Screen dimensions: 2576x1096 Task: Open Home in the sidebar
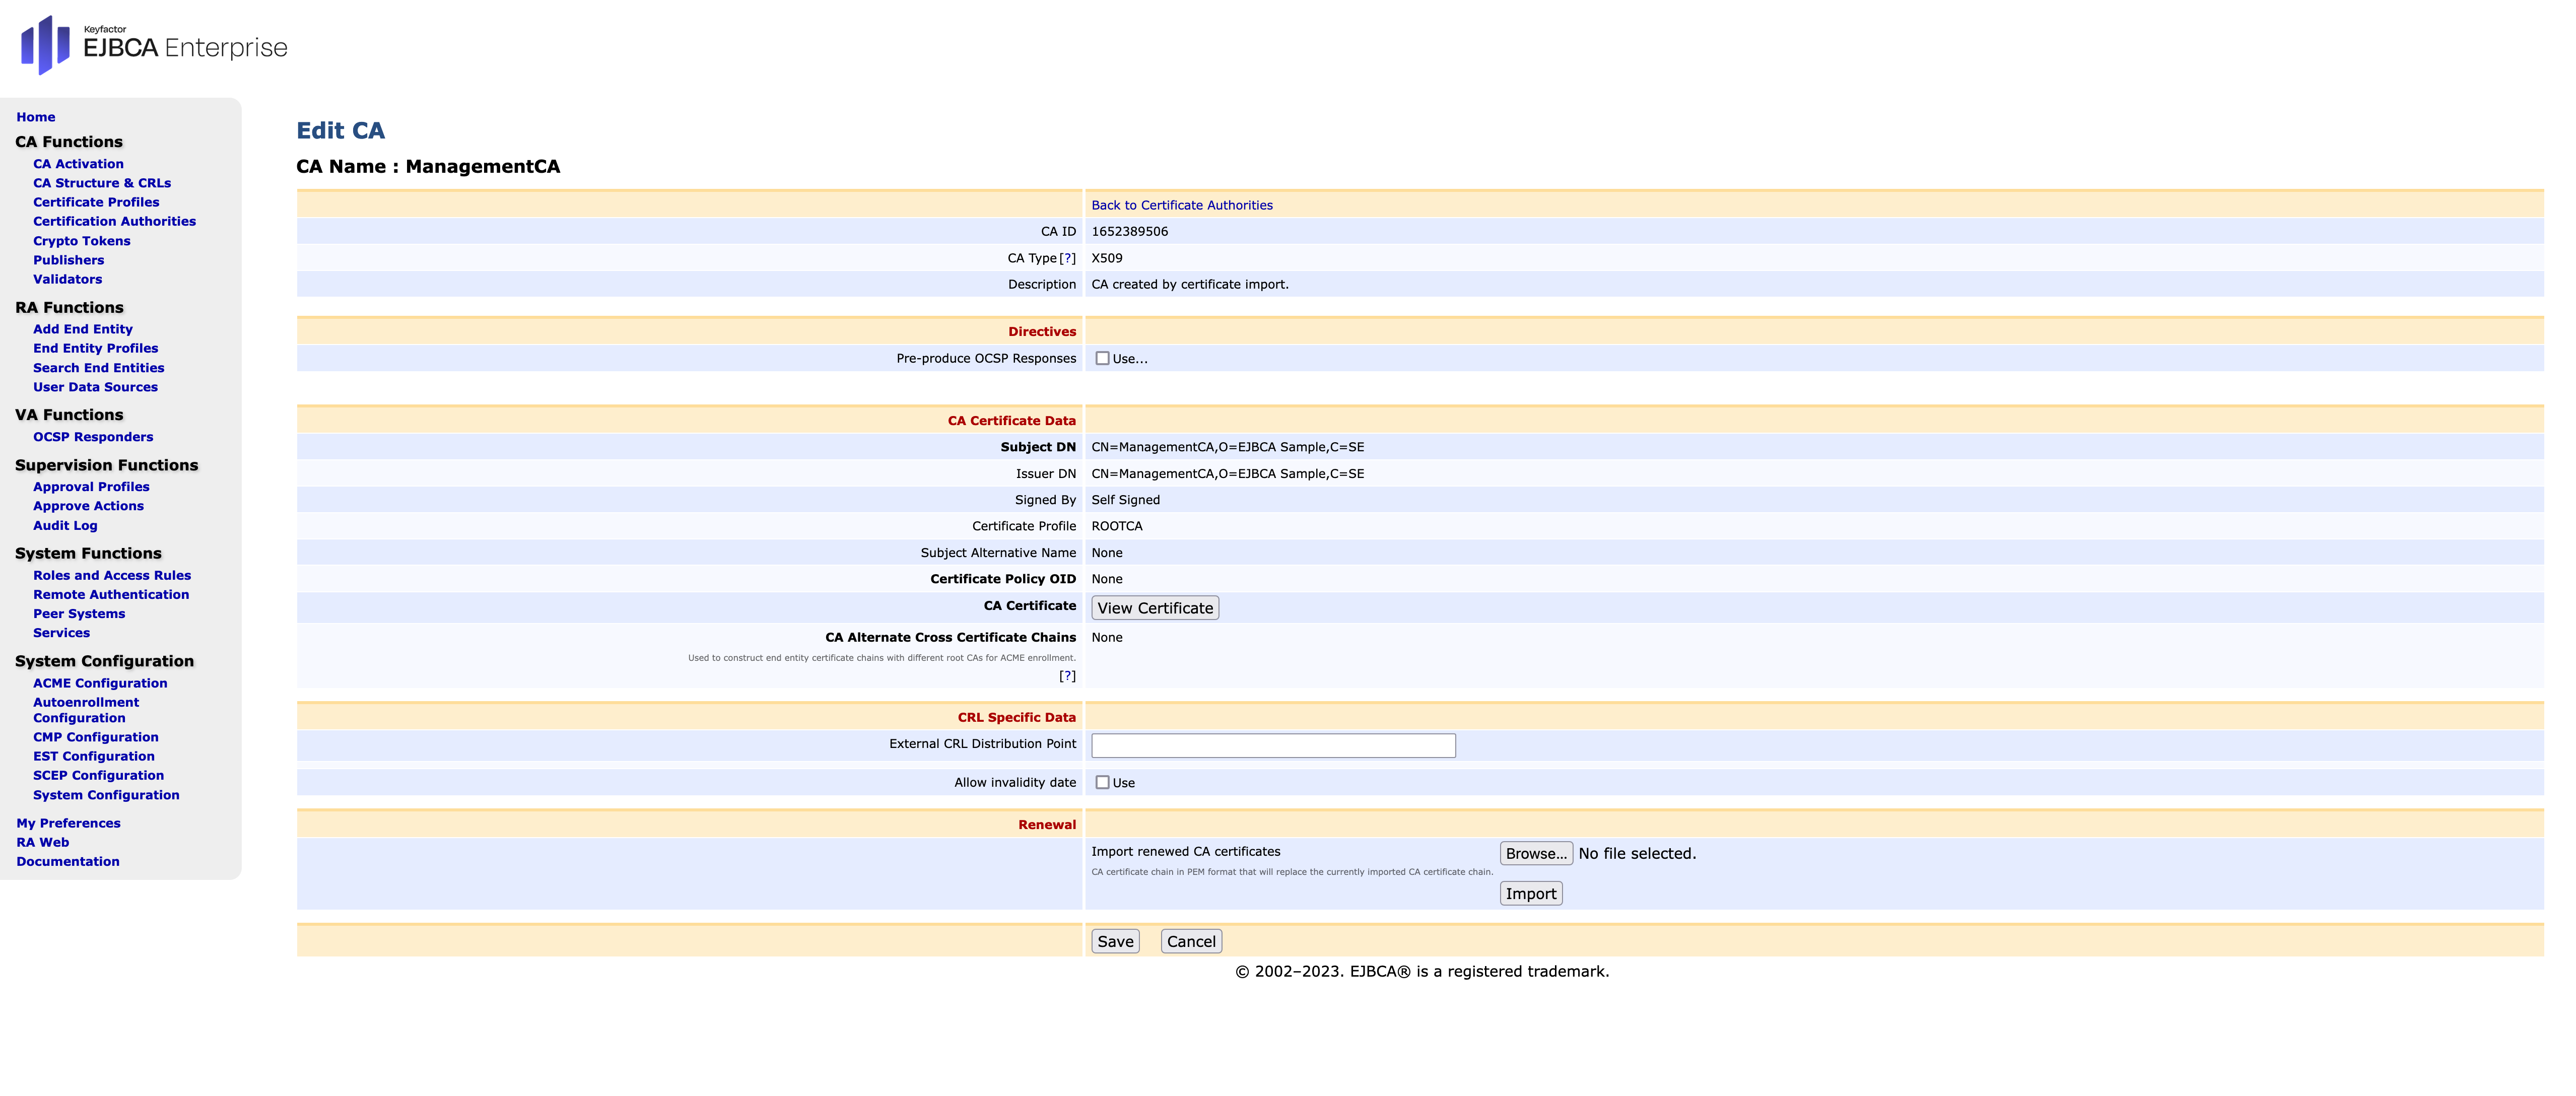[x=36, y=117]
